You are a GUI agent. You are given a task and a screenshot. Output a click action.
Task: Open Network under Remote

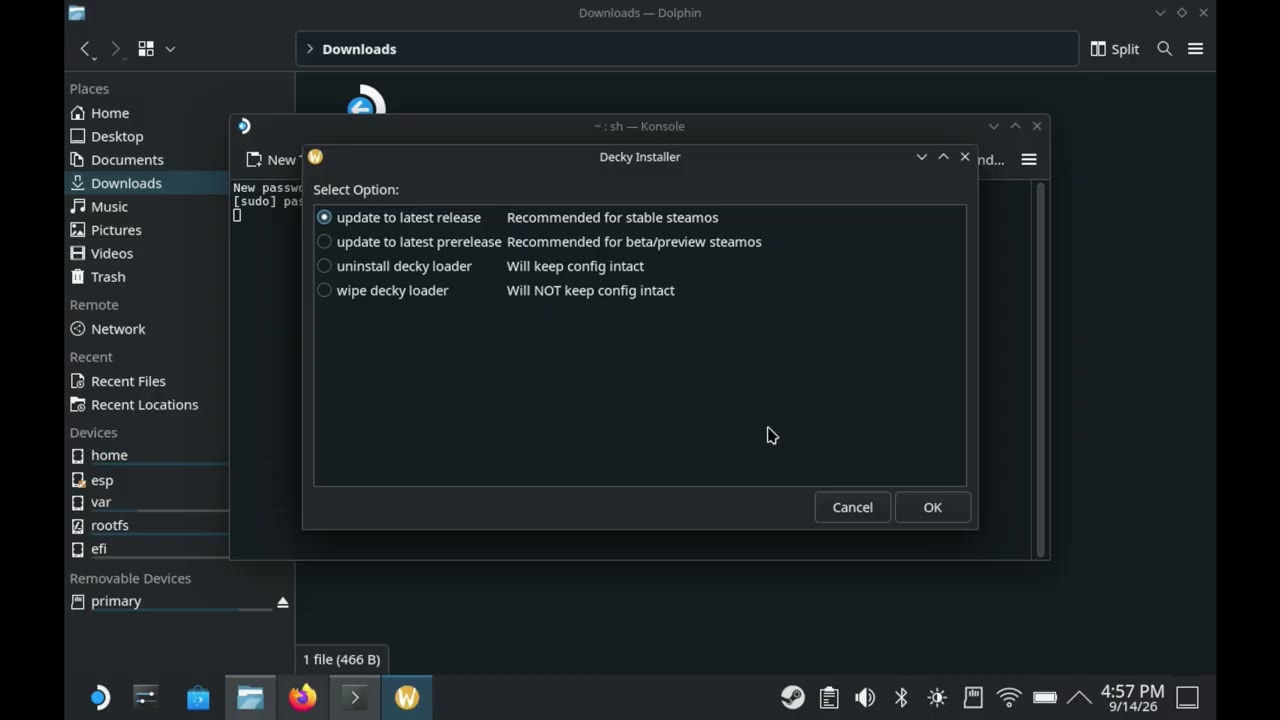click(x=107, y=329)
